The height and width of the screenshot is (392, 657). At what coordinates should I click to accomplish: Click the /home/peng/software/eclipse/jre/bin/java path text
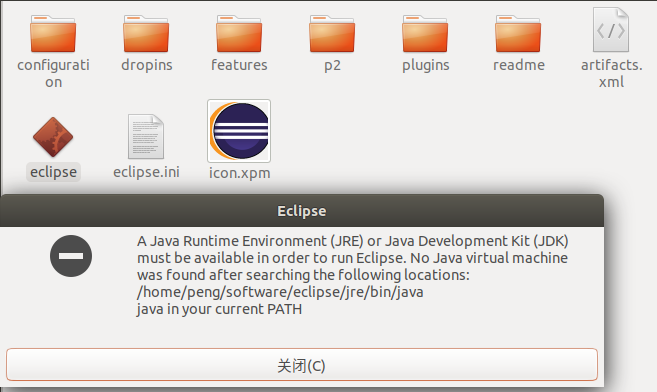pos(280,292)
